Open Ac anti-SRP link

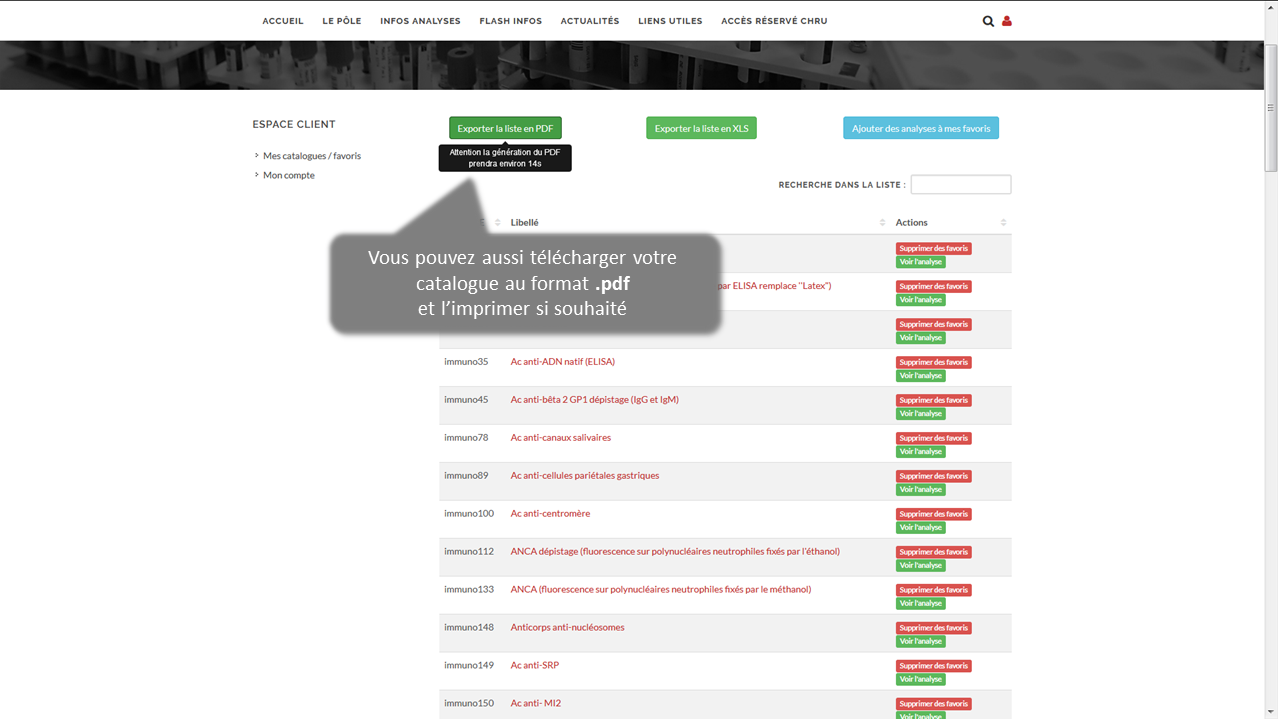coord(534,665)
